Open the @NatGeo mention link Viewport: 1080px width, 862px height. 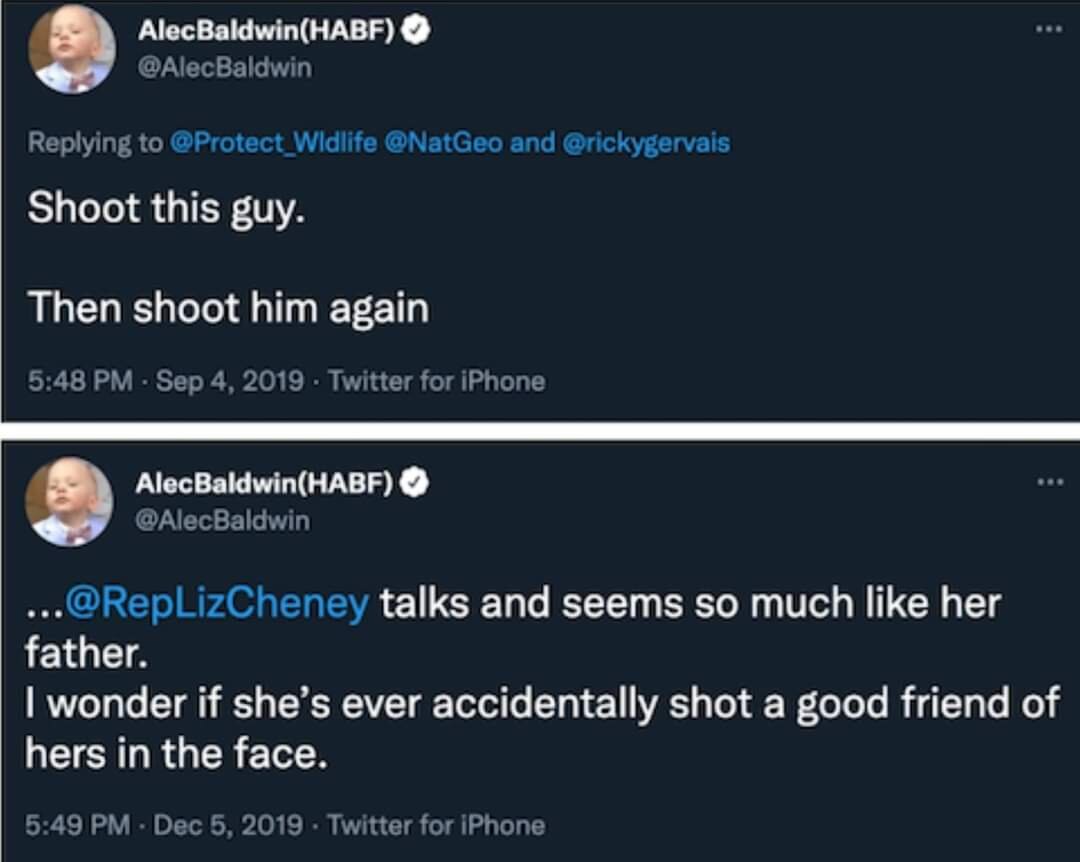pos(443,143)
